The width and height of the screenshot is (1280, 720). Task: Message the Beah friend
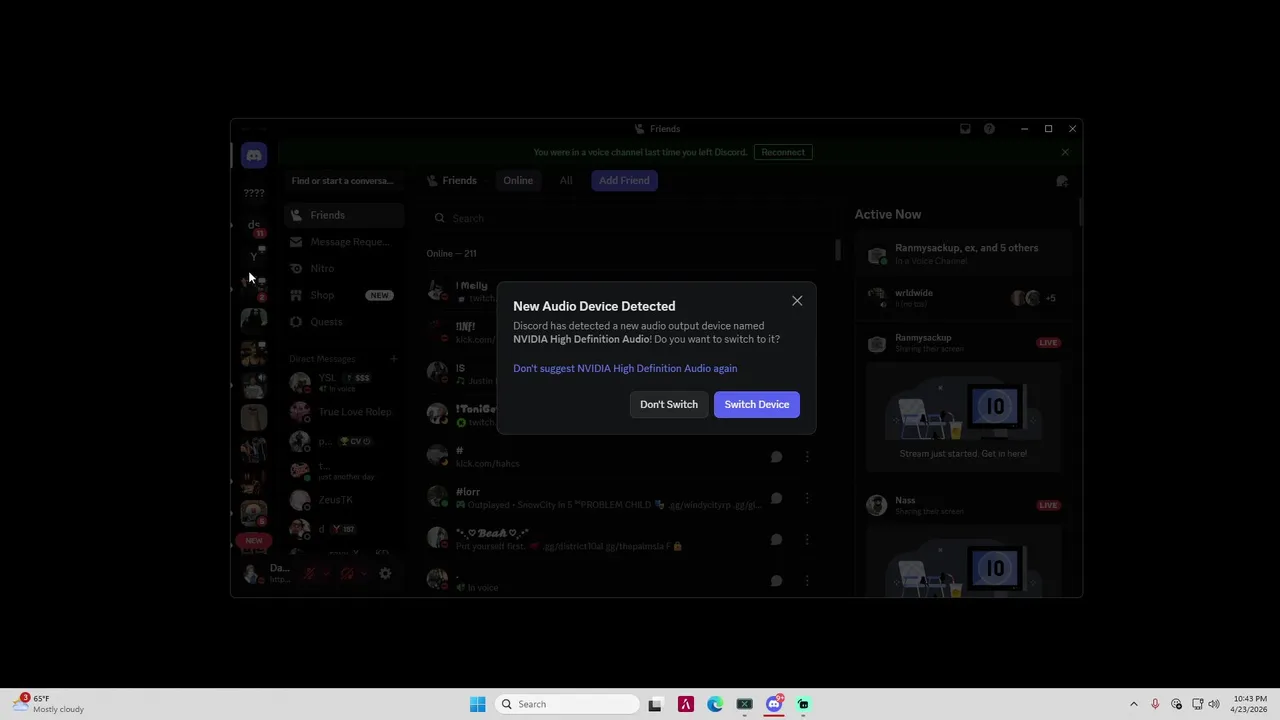click(776, 539)
